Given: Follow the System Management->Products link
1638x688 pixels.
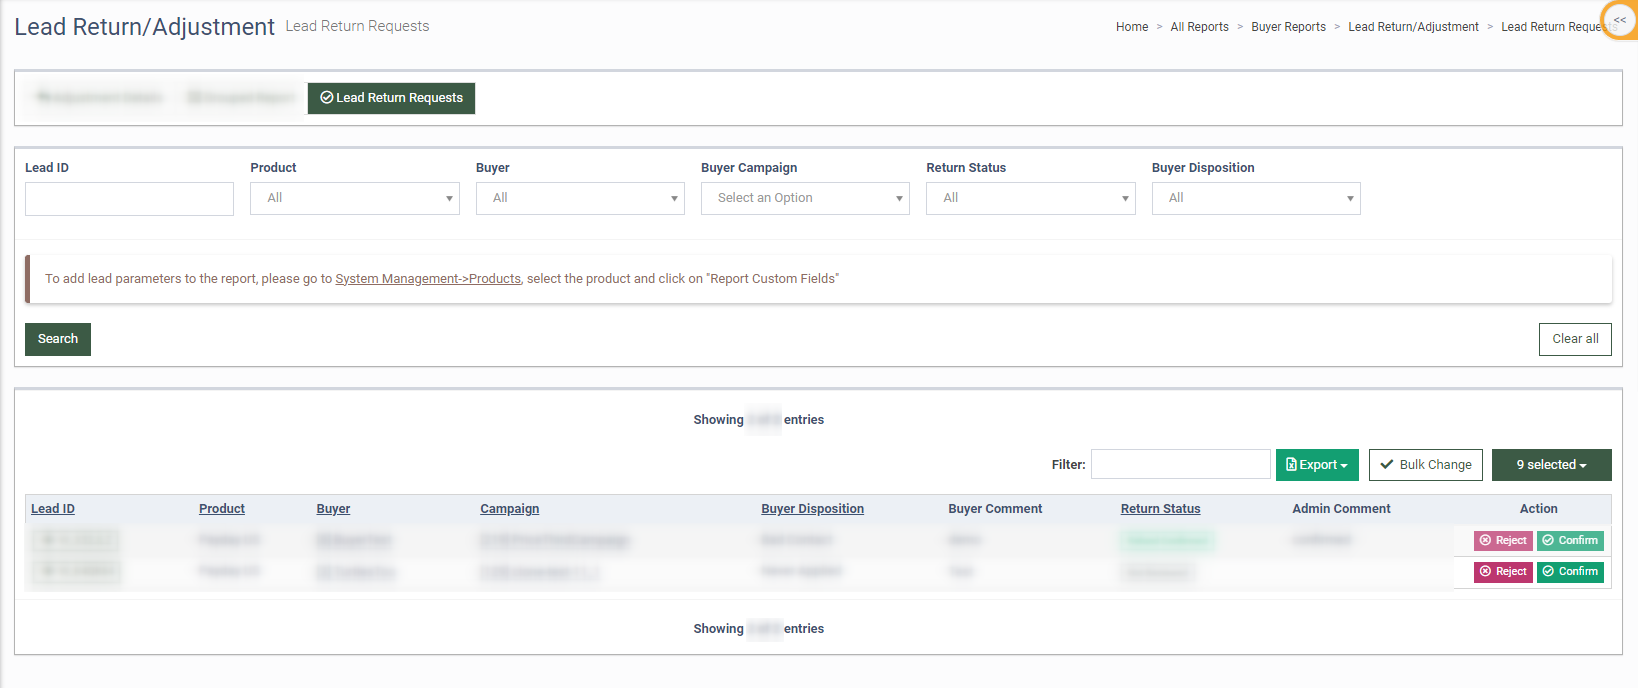Looking at the screenshot, I should click(428, 279).
